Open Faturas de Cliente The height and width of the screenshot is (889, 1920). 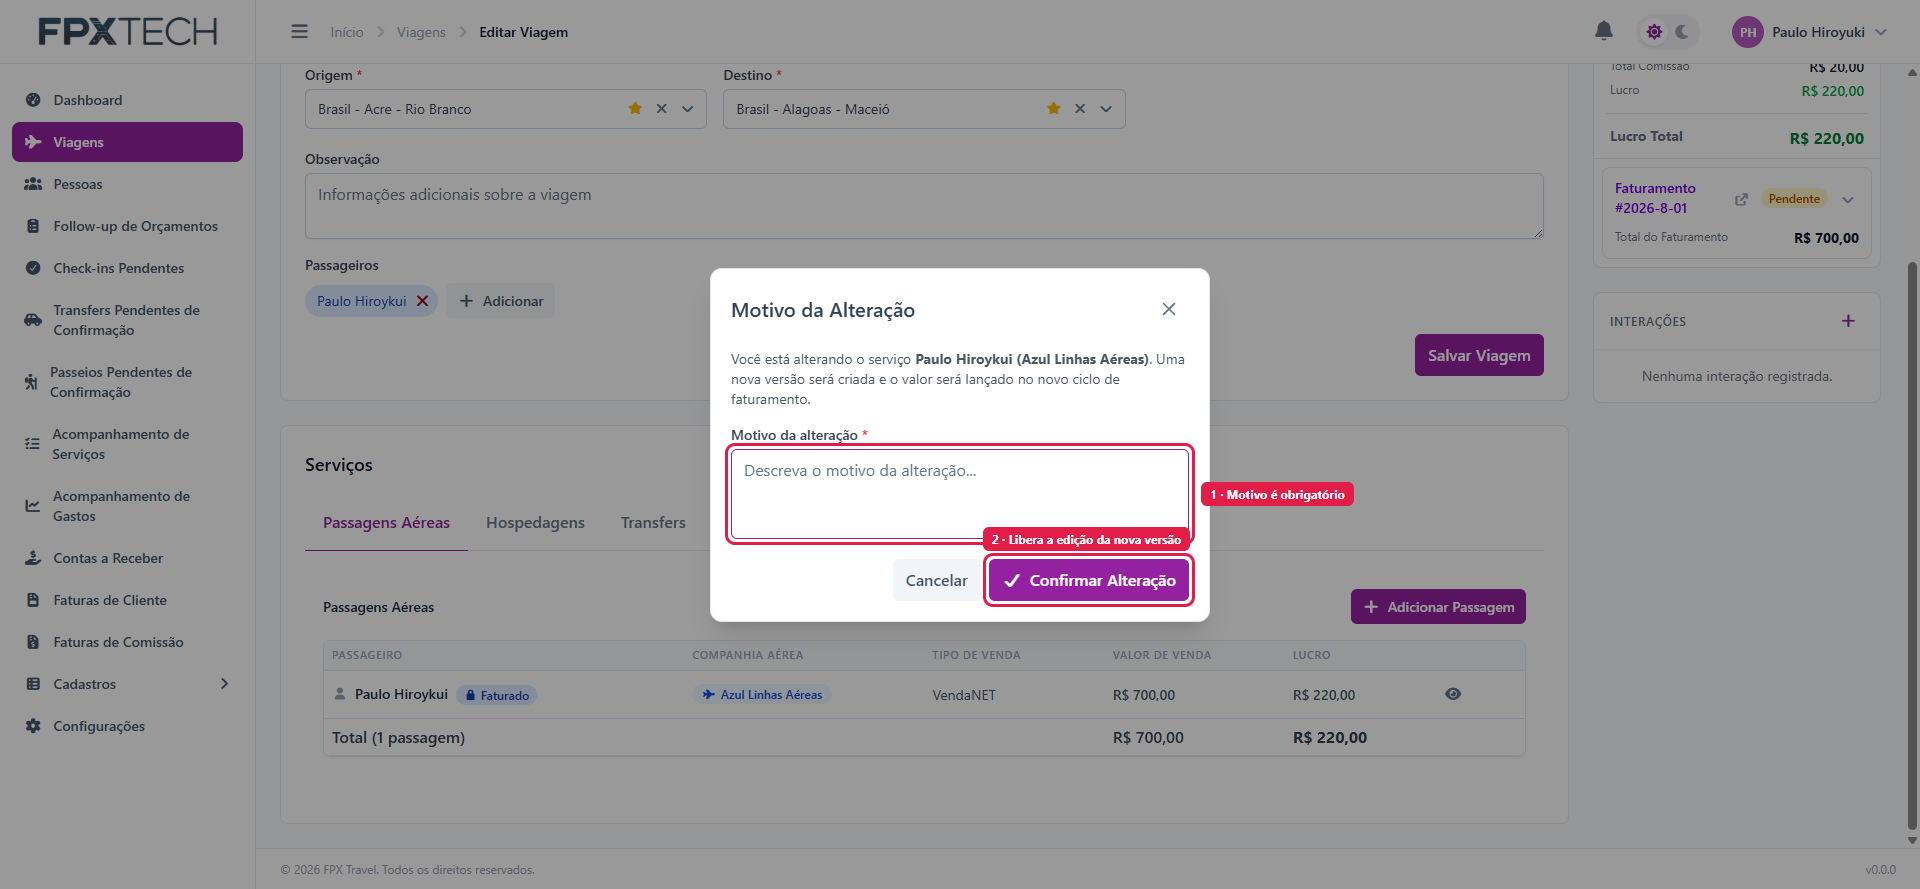click(x=127, y=600)
